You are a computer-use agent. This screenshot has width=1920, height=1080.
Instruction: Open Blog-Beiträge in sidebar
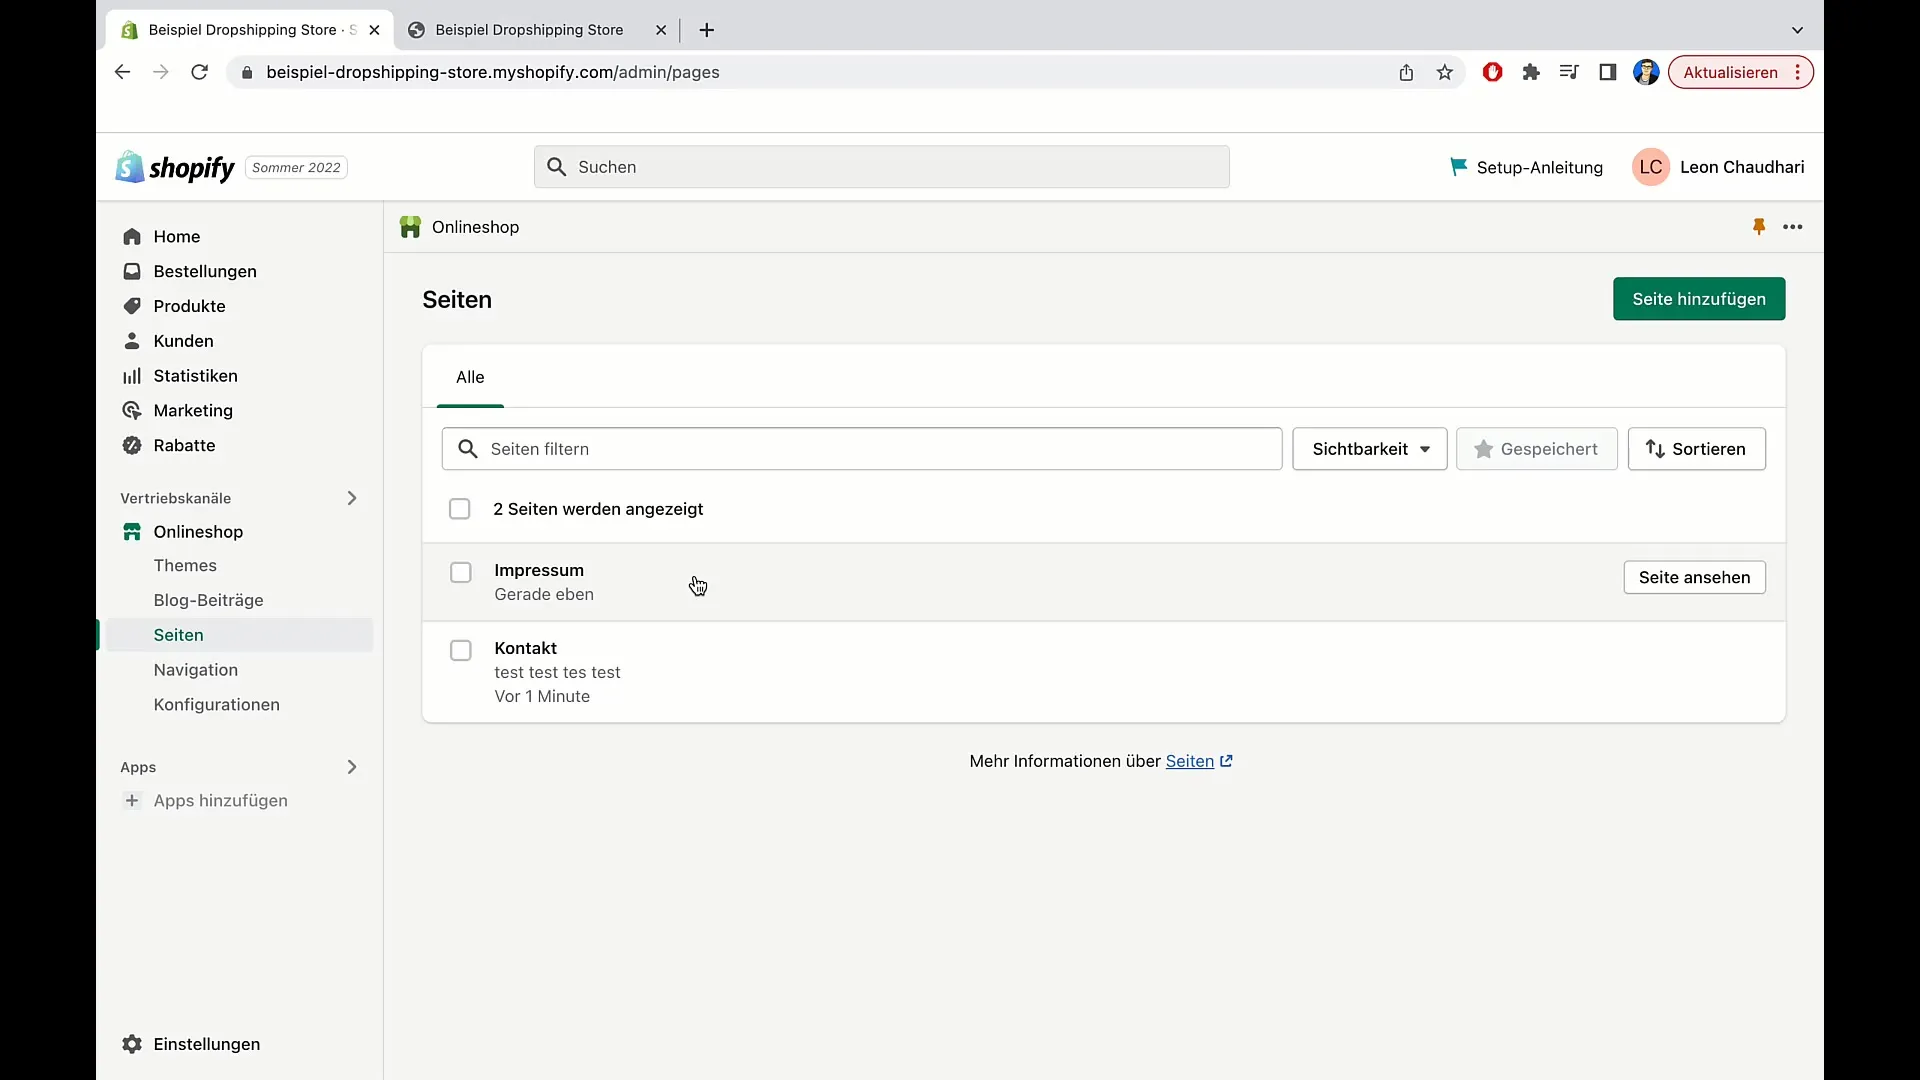[x=208, y=599]
